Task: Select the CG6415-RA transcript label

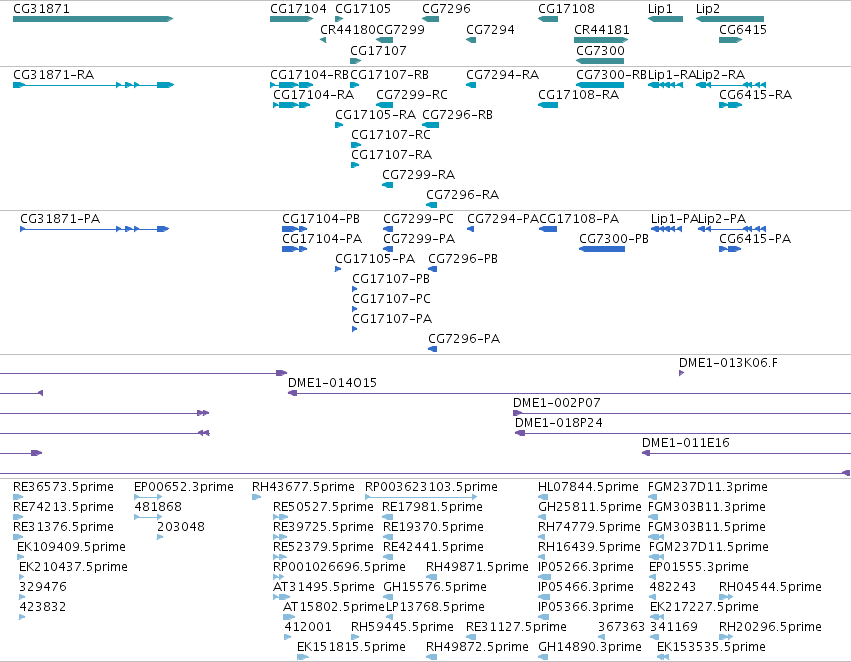Action: [755, 94]
